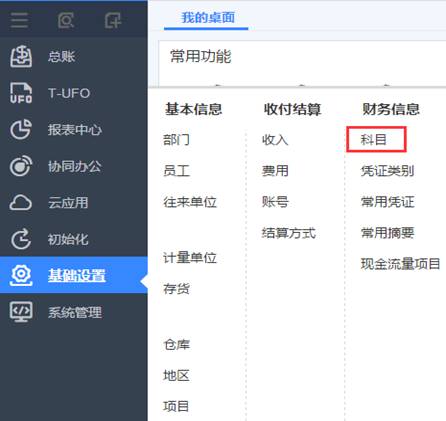Click the add-new-window plus icon
Viewport: 446px width, 421px height.
pos(113,21)
